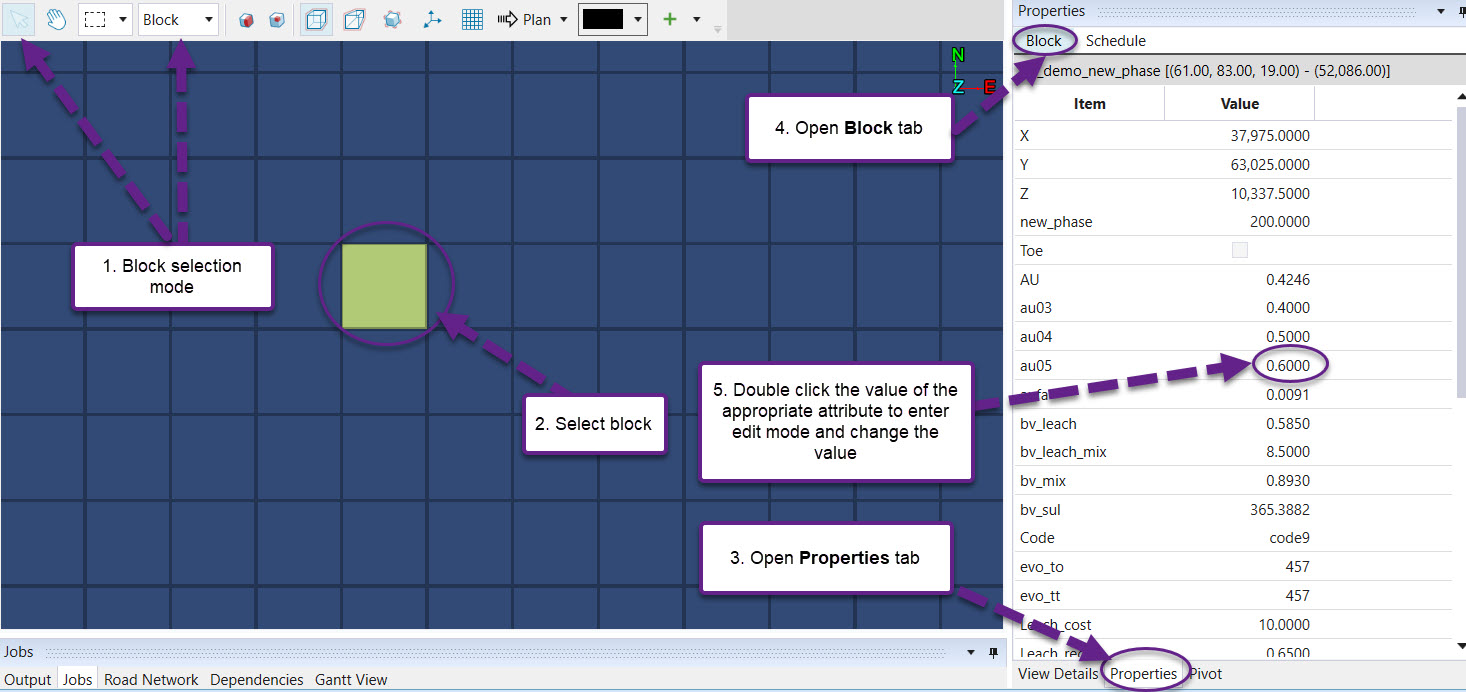Click the Plan view button
This screenshot has width=1466, height=692.
[524, 19]
